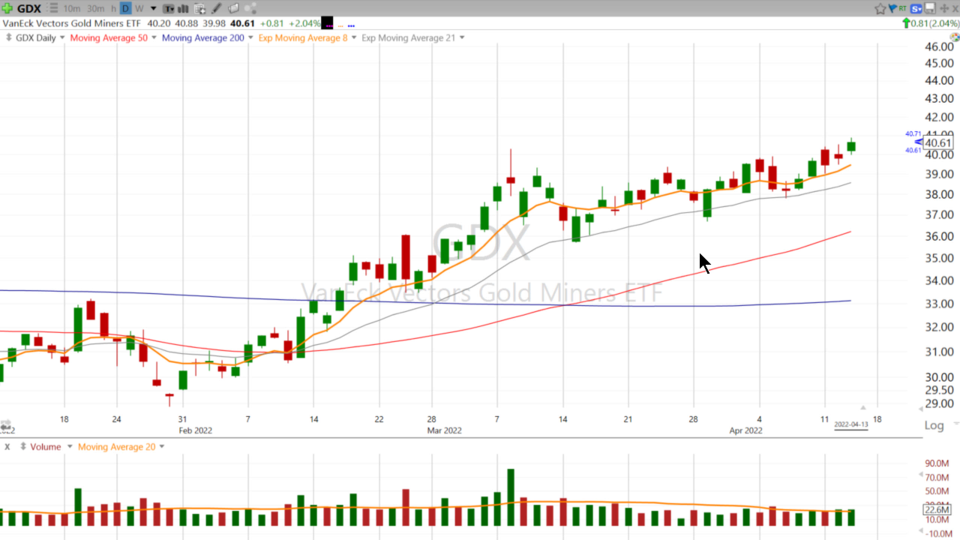Click the GDX ticker symbol box

click(x=29, y=9)
